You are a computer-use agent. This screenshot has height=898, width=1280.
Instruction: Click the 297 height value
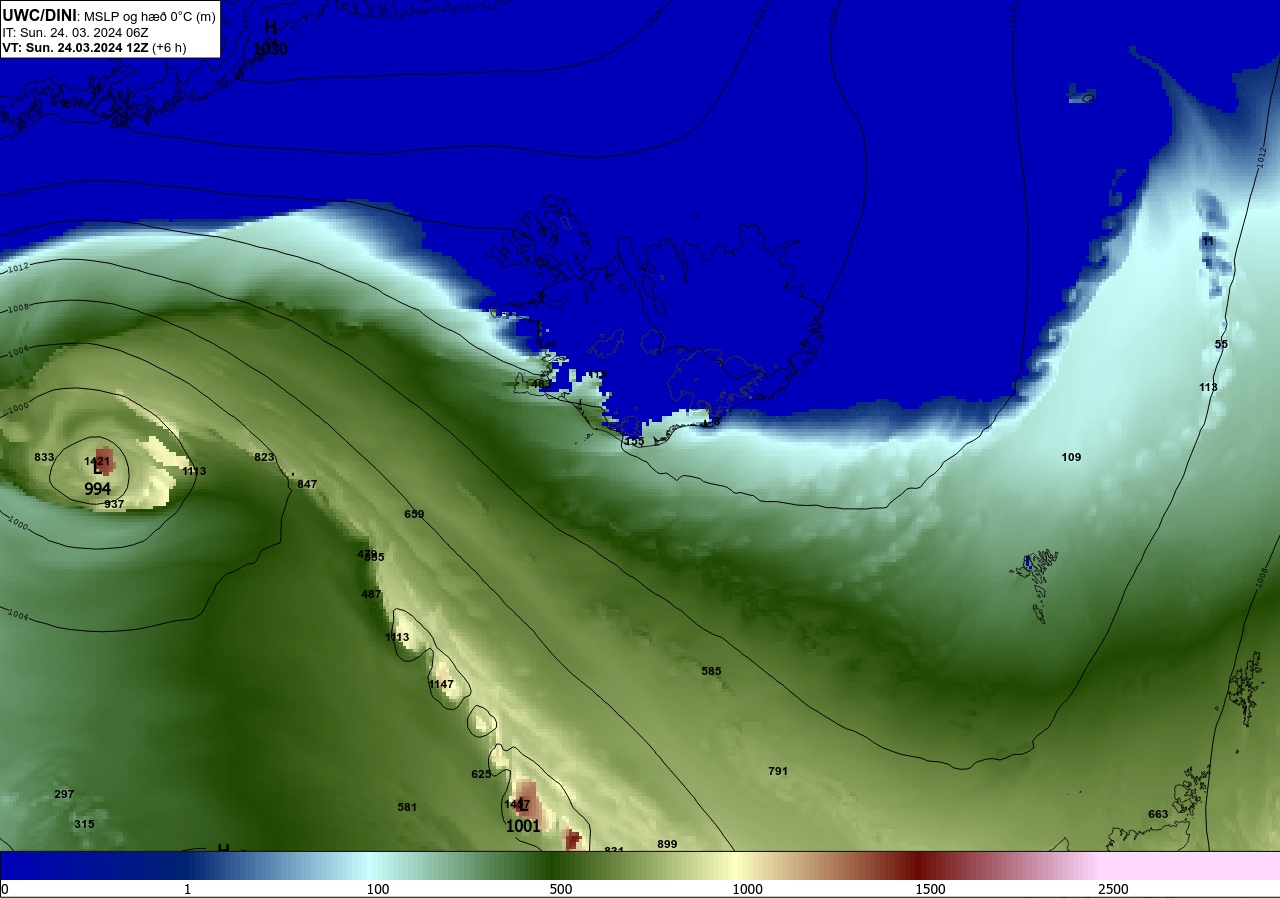coord(64,794)
